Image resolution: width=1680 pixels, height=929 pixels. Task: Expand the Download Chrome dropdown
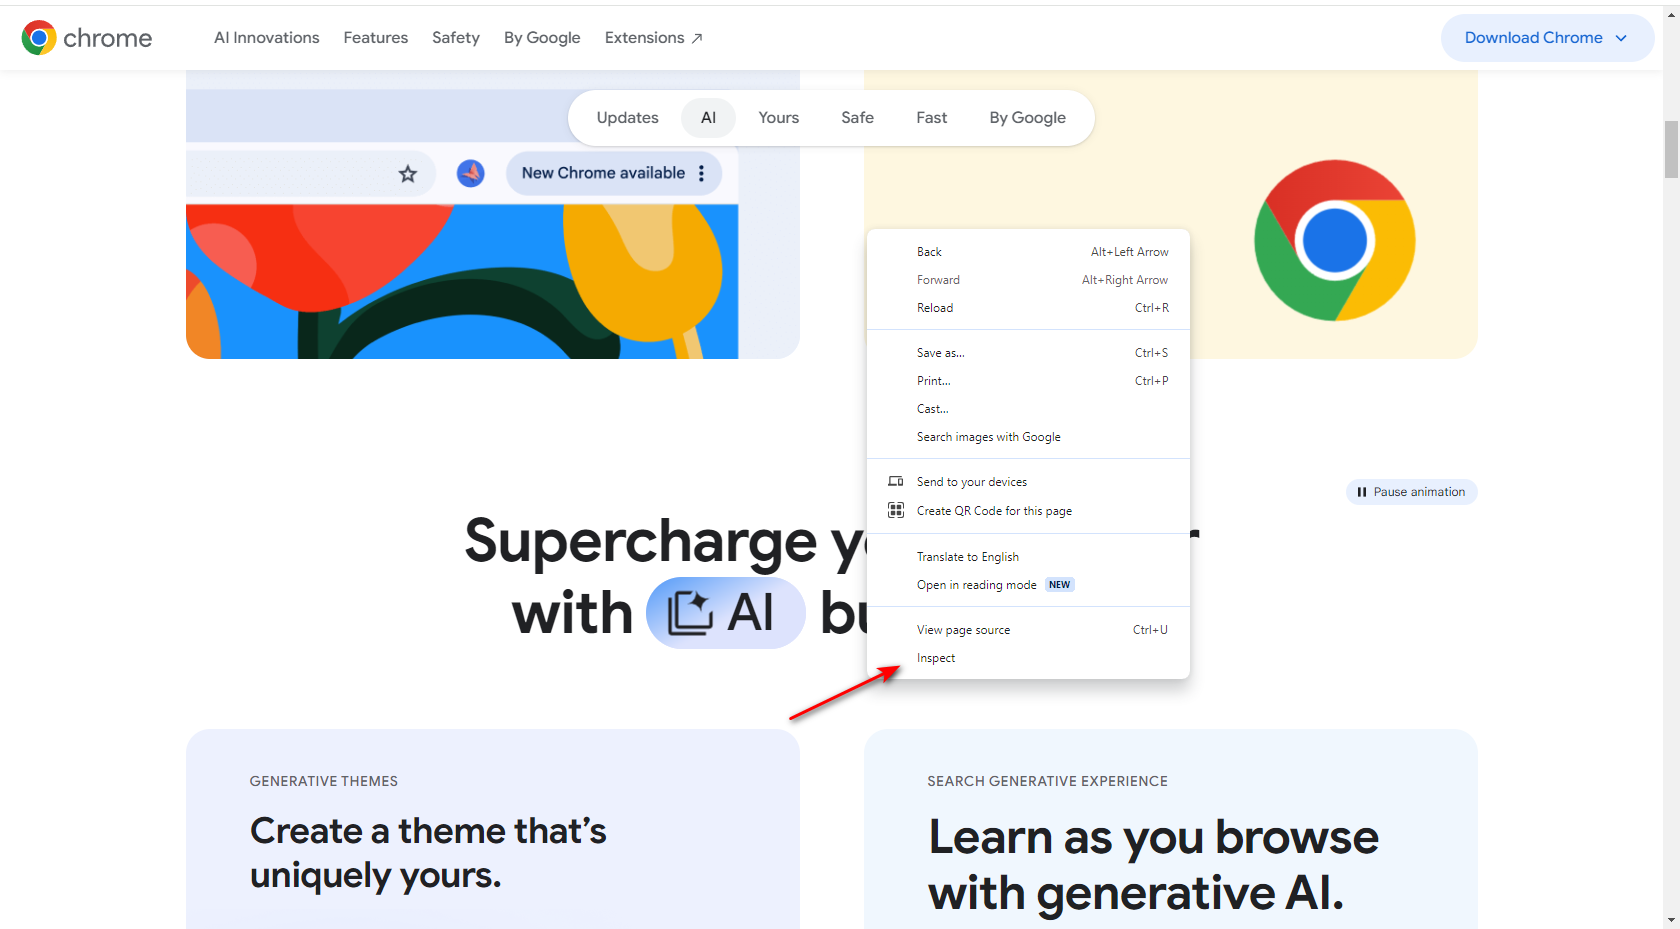point(1621,38)
